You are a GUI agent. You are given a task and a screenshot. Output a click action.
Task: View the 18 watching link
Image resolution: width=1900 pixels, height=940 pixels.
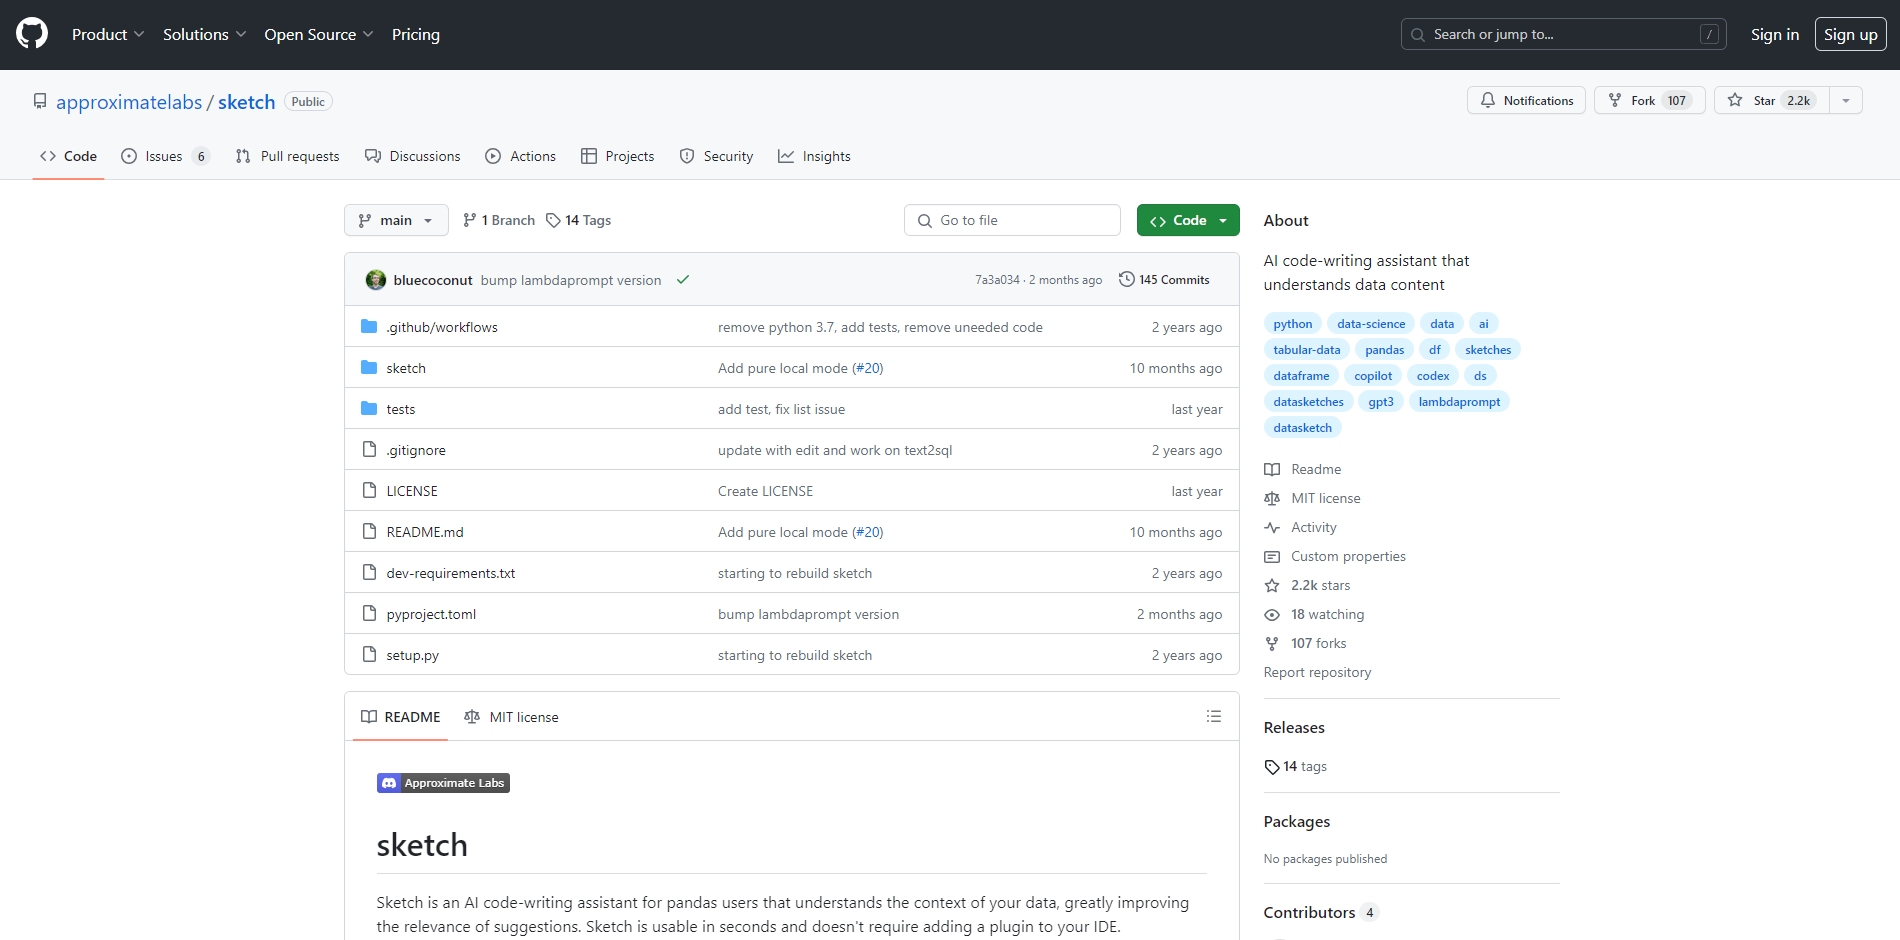coord(1314,614)
